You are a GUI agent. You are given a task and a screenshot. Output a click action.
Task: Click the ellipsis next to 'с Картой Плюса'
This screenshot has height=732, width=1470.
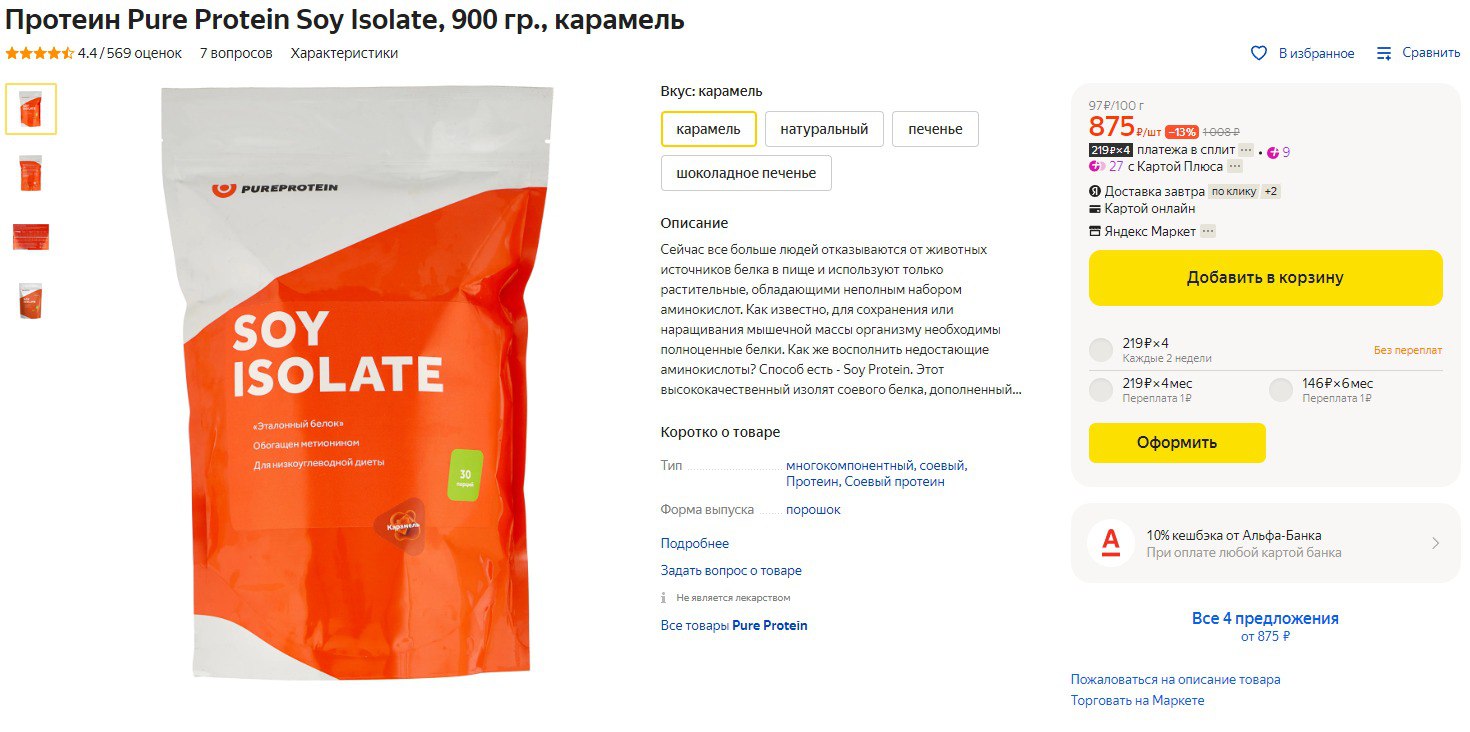coord(1235,167)
